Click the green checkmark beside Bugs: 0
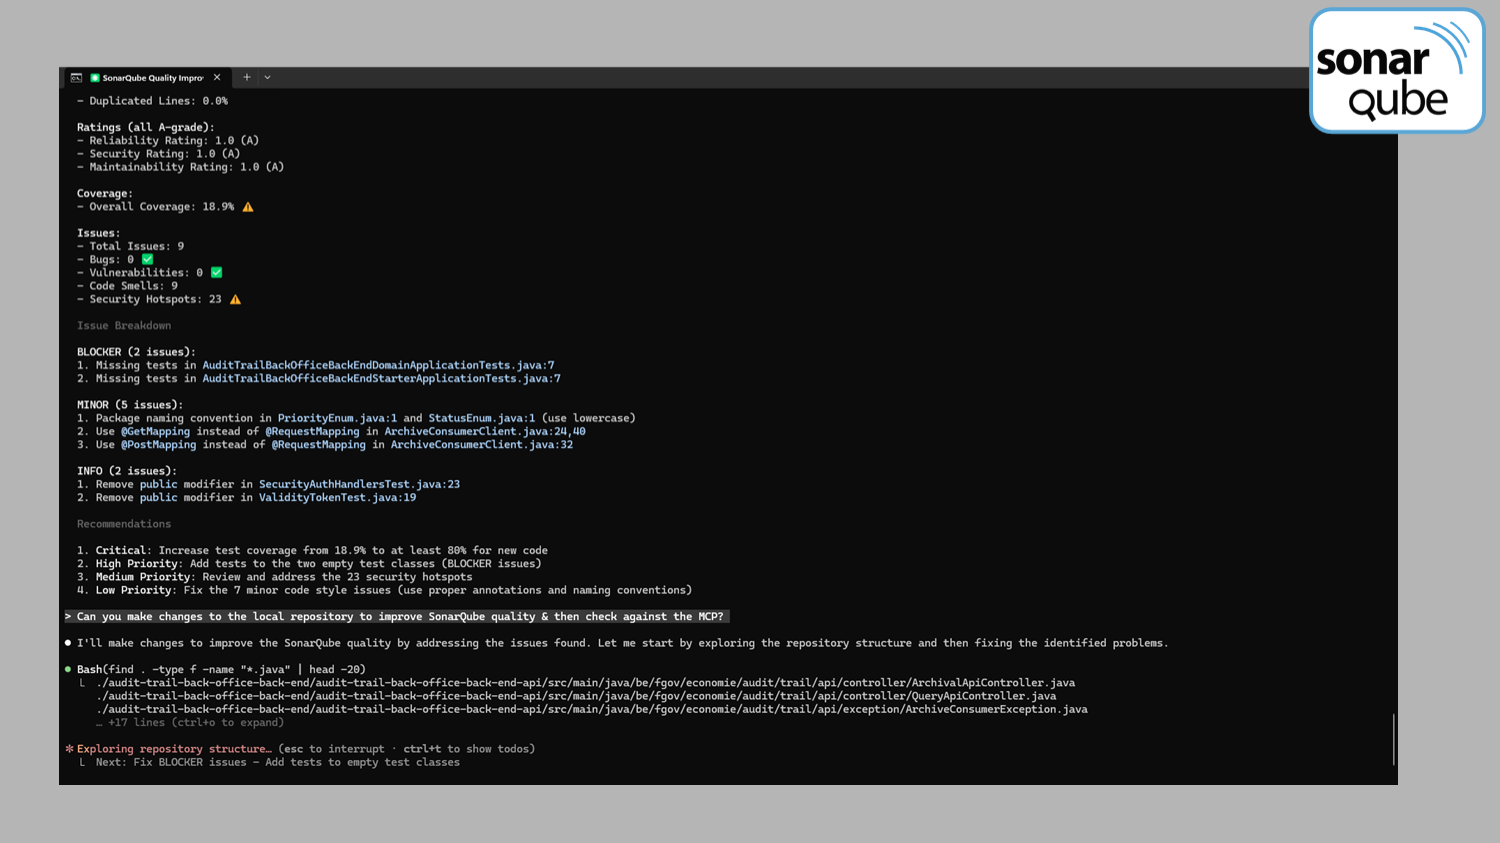Viewport: 1500px width, 843px height. tap(148, 259)
